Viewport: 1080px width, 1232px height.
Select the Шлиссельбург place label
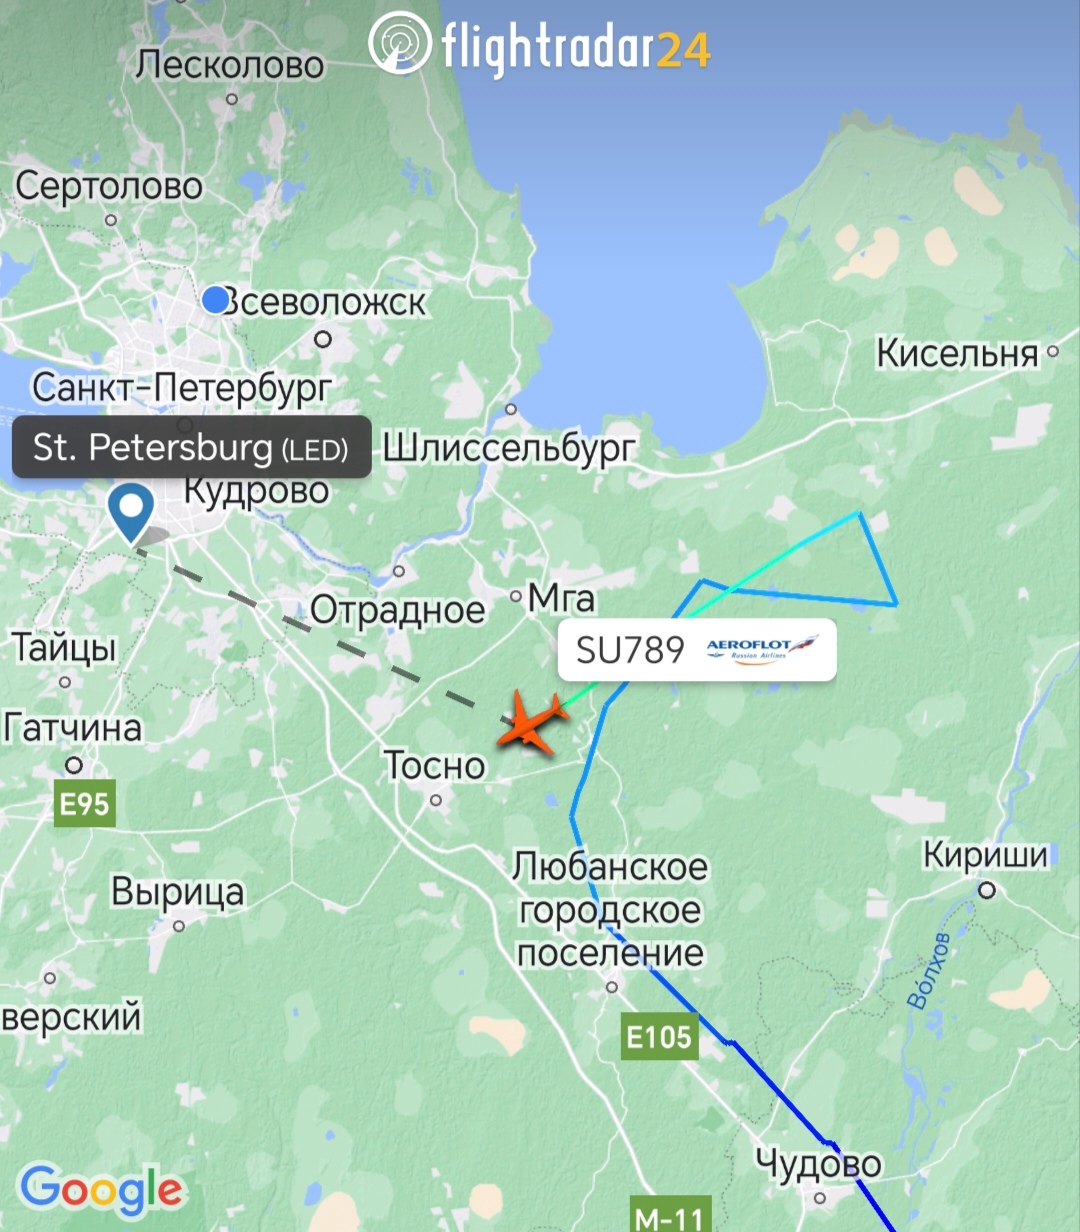pos(509,447)
